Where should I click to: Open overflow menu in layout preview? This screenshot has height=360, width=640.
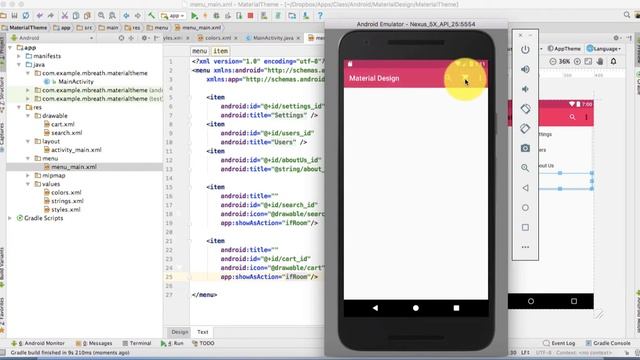(x=586, y=117)
